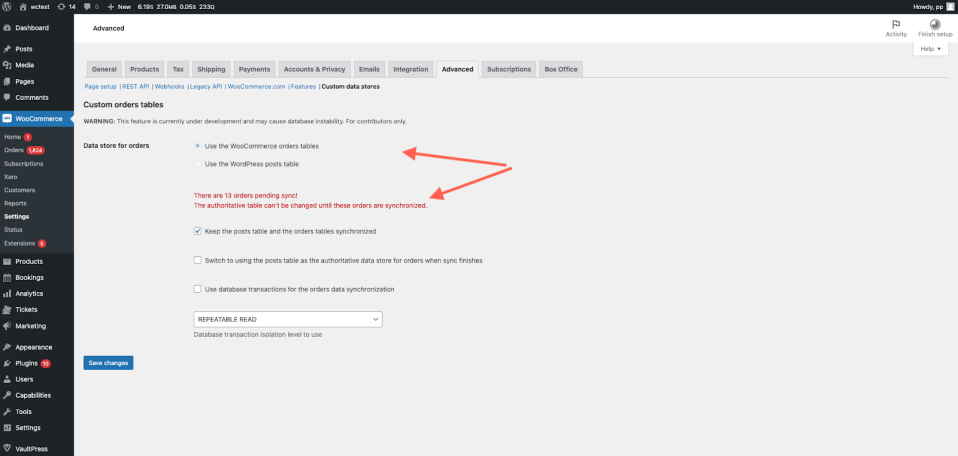
Task: Open the Plugins sidebar menu icon
Action: tap(7, 363)
